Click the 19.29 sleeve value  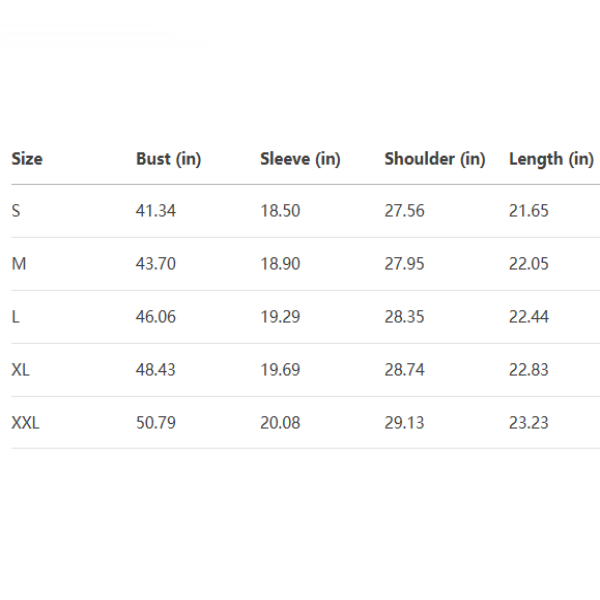pos(280,317)
